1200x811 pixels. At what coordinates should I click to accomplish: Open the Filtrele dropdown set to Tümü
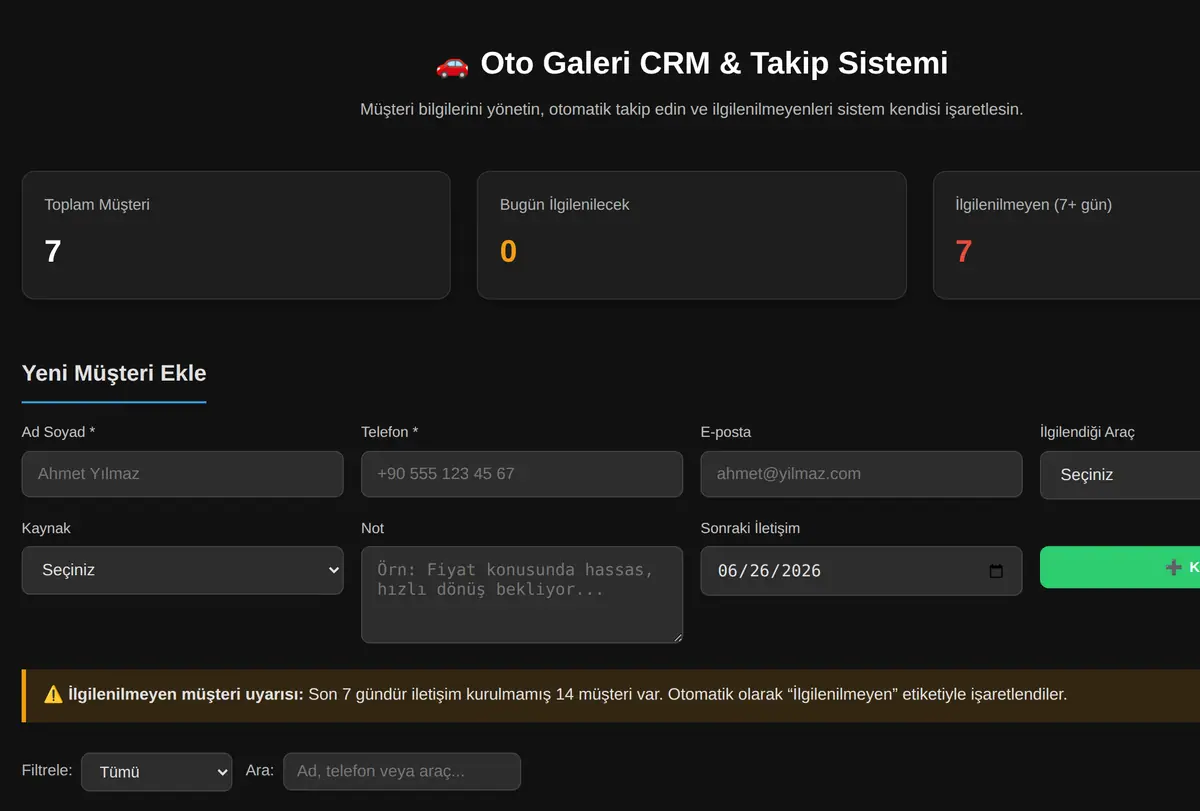pos(157,772)
